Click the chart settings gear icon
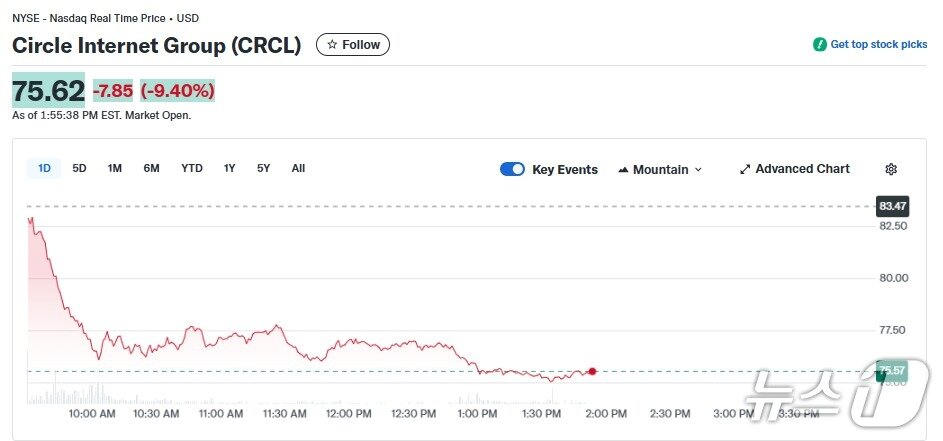 [891, 169]
